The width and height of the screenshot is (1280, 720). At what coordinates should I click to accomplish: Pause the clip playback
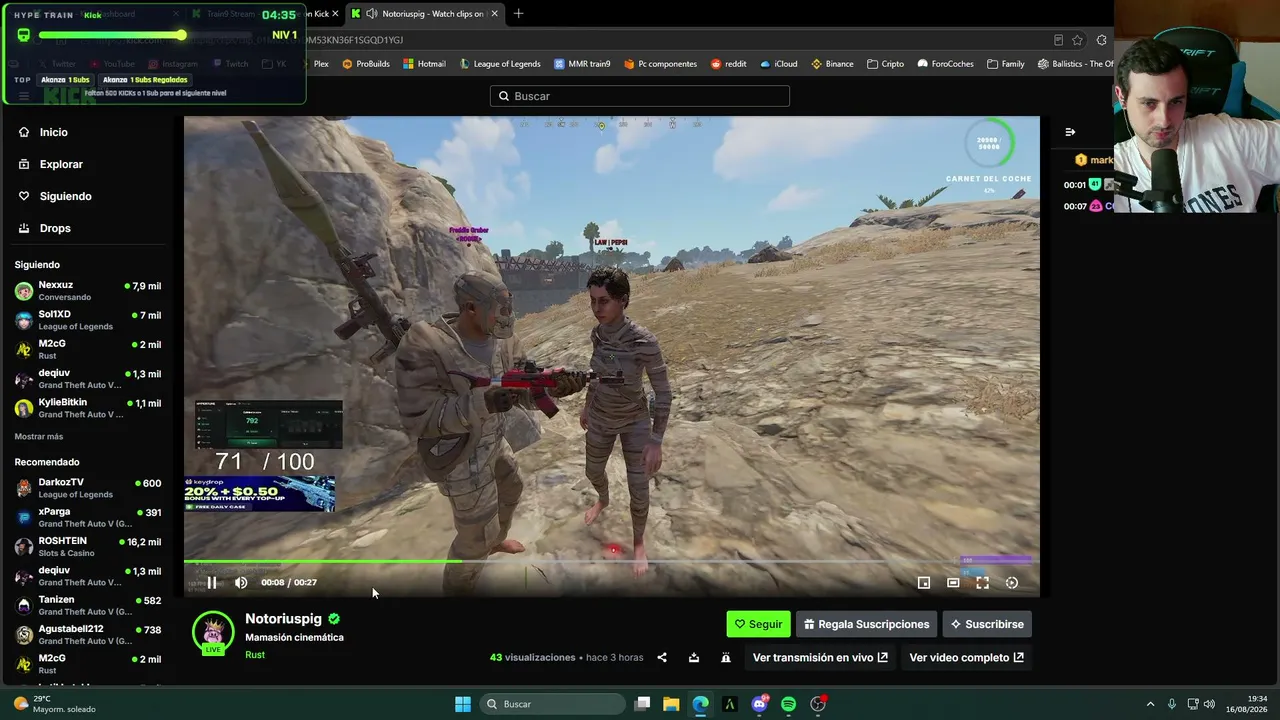(212, 582)
